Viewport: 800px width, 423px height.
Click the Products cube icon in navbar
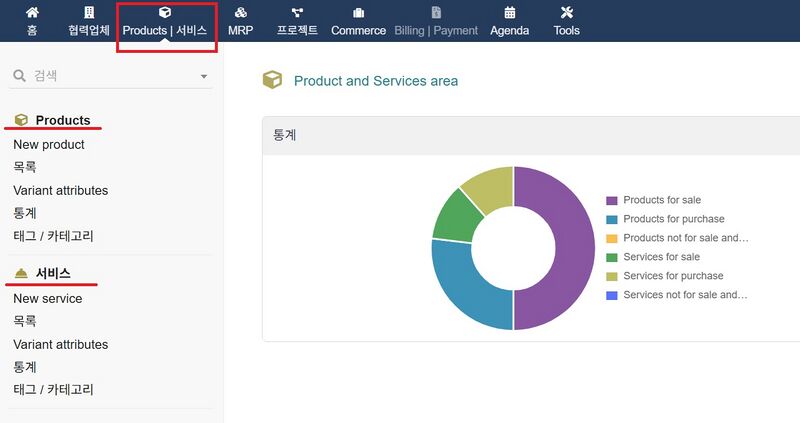click(x=165, y=13)
